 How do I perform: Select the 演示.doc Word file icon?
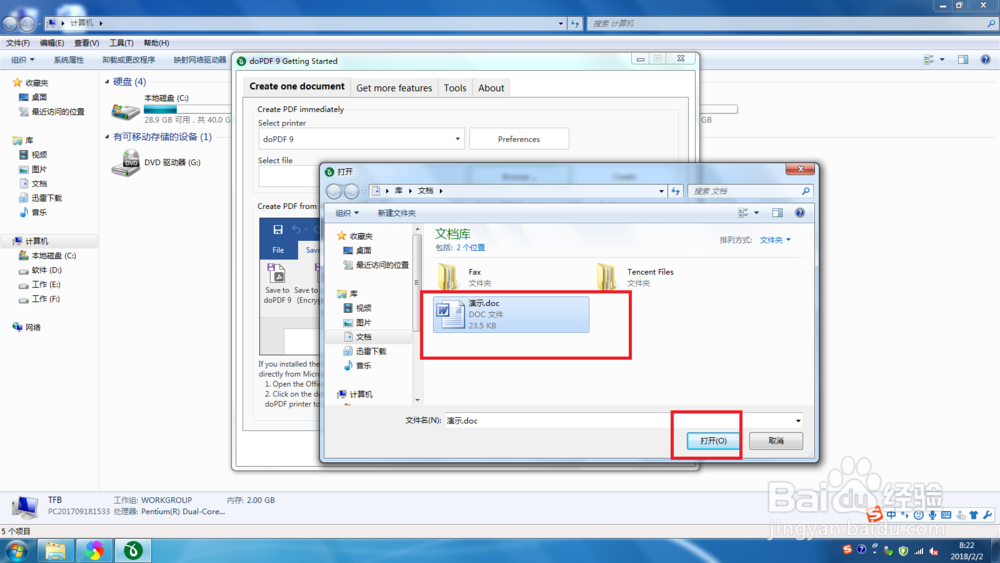[x=450, y=314]
